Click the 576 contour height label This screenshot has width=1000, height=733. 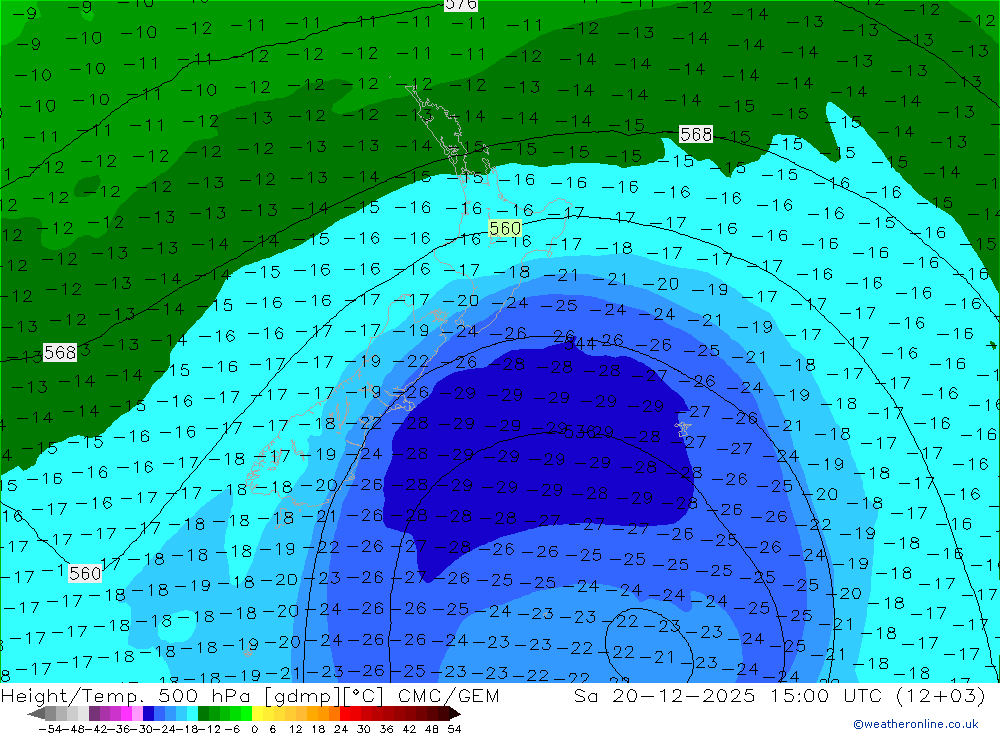(460, 4)
